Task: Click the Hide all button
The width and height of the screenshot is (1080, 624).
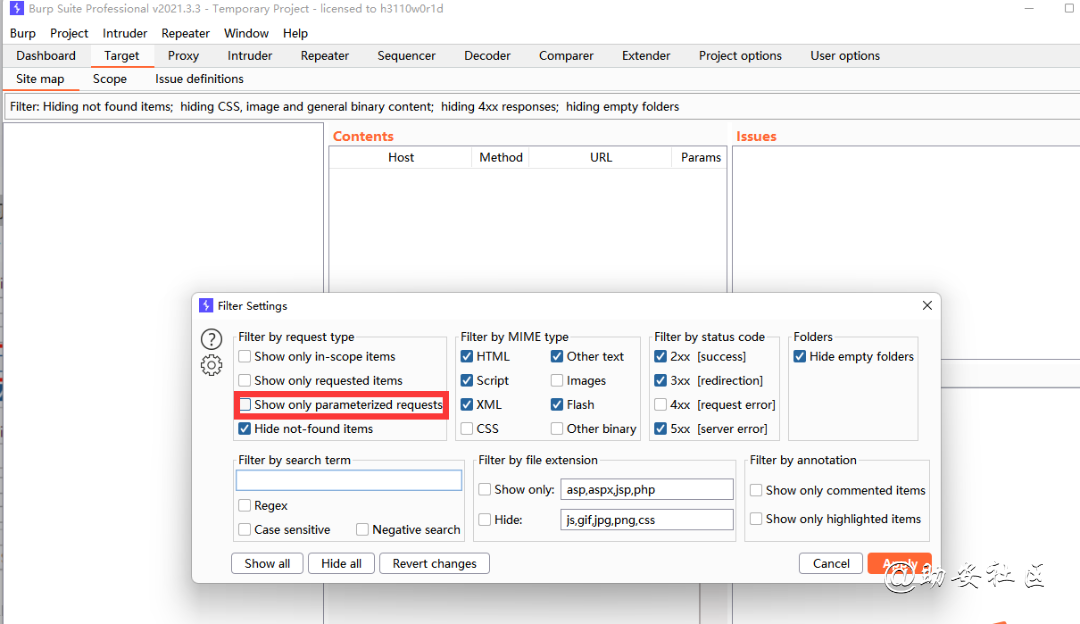Action: coord(341,563)
